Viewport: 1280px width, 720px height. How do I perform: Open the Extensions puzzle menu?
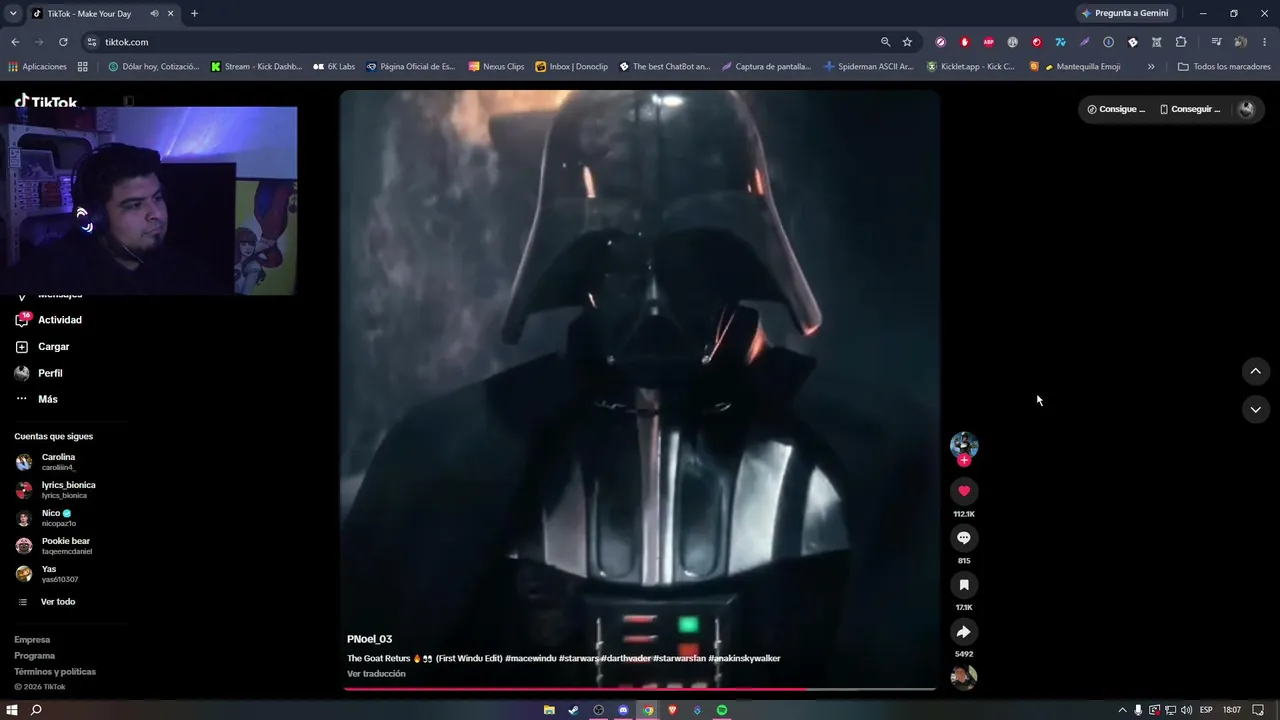click(1181, 42)
